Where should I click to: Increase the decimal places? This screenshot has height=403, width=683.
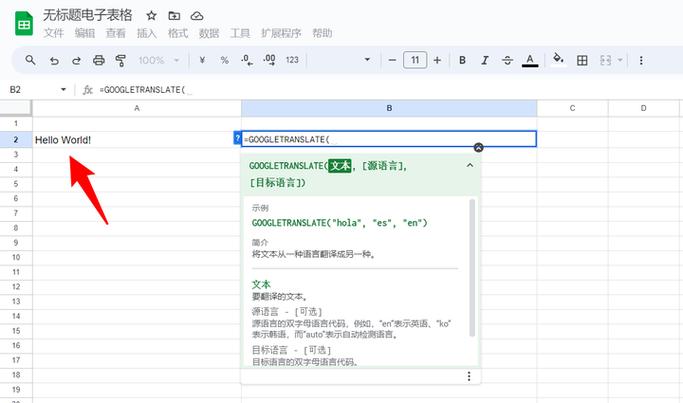click(269, 60)
